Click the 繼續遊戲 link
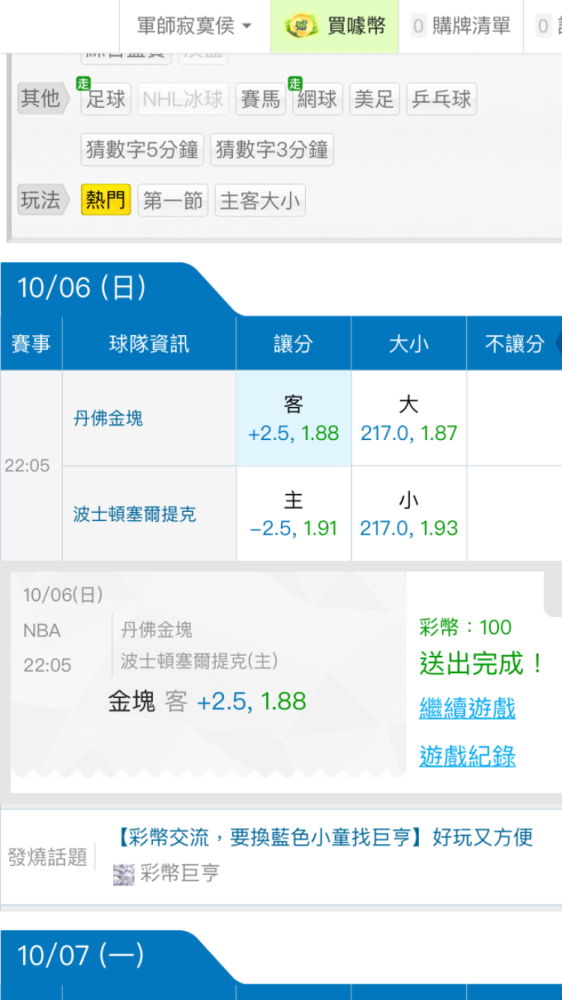The height and width of the screenshot is (1000, 562). [468, 709]
